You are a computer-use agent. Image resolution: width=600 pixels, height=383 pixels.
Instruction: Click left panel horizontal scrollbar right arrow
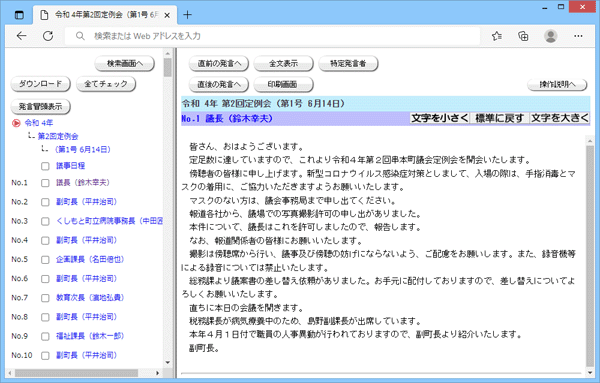(157, 373)
